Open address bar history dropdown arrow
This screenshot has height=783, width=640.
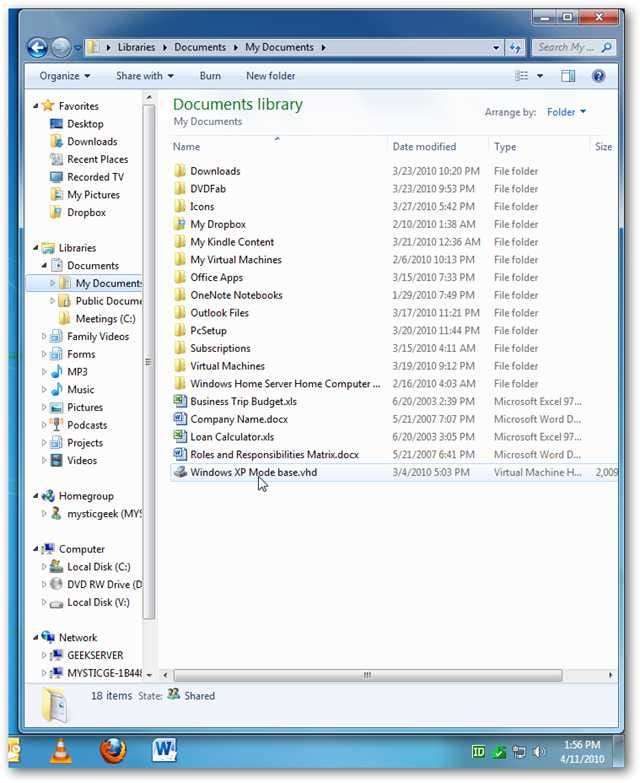coord(496,47)
